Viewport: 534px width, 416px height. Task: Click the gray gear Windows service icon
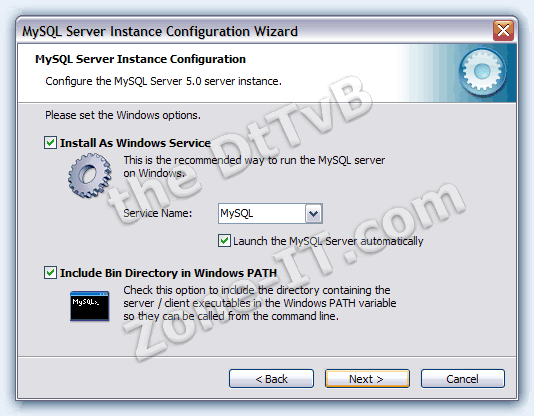coord(90,175)
